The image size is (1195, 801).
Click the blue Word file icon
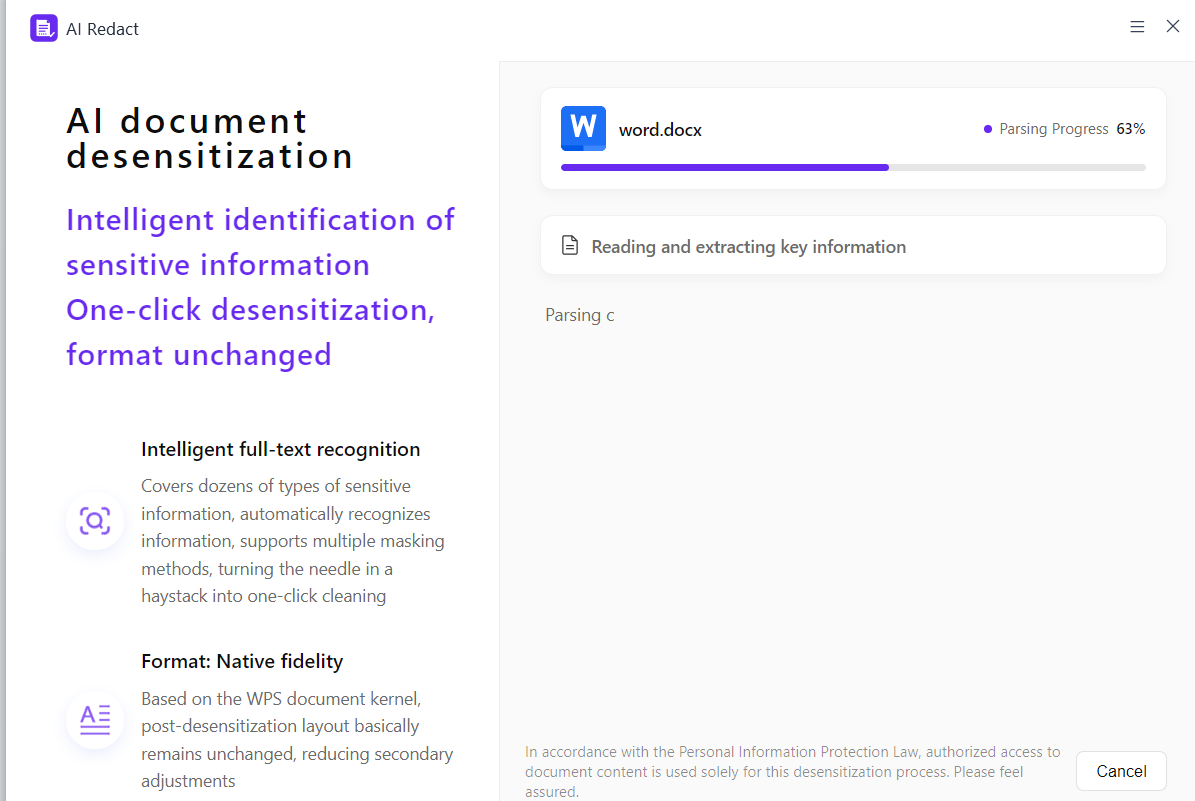[x=583, y=128]
